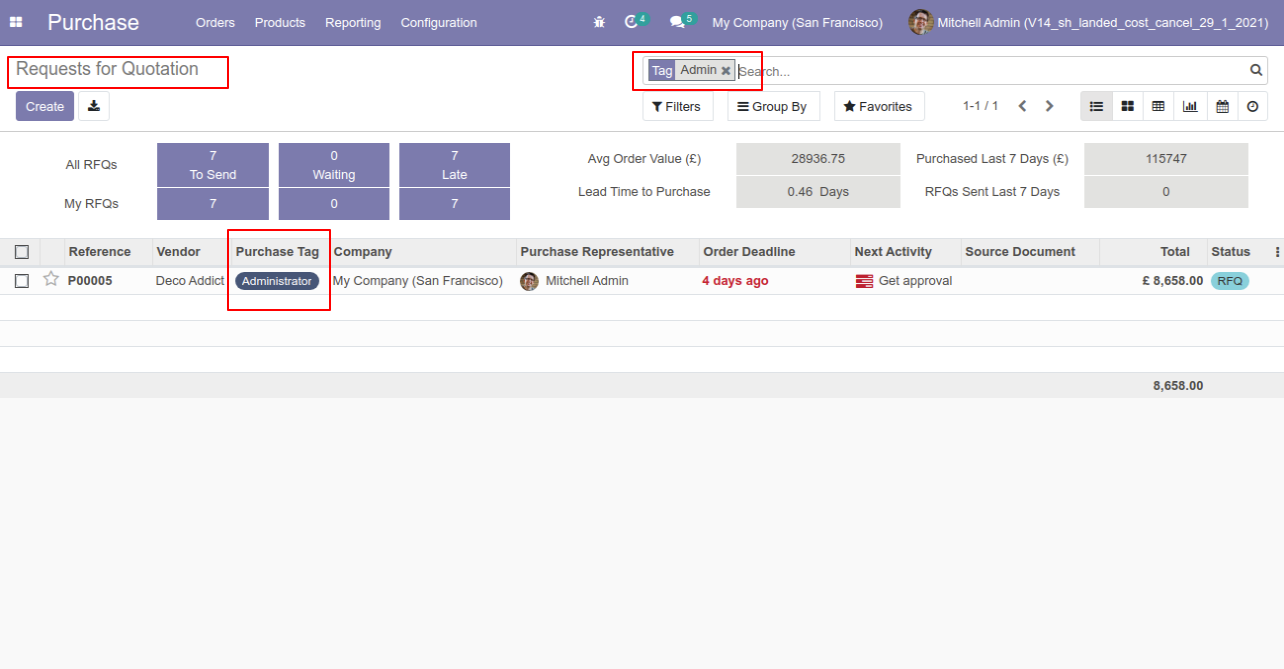Click the Search input field
The height and width of the screenshot is (669, 1284).
click(x=990, y=71)
